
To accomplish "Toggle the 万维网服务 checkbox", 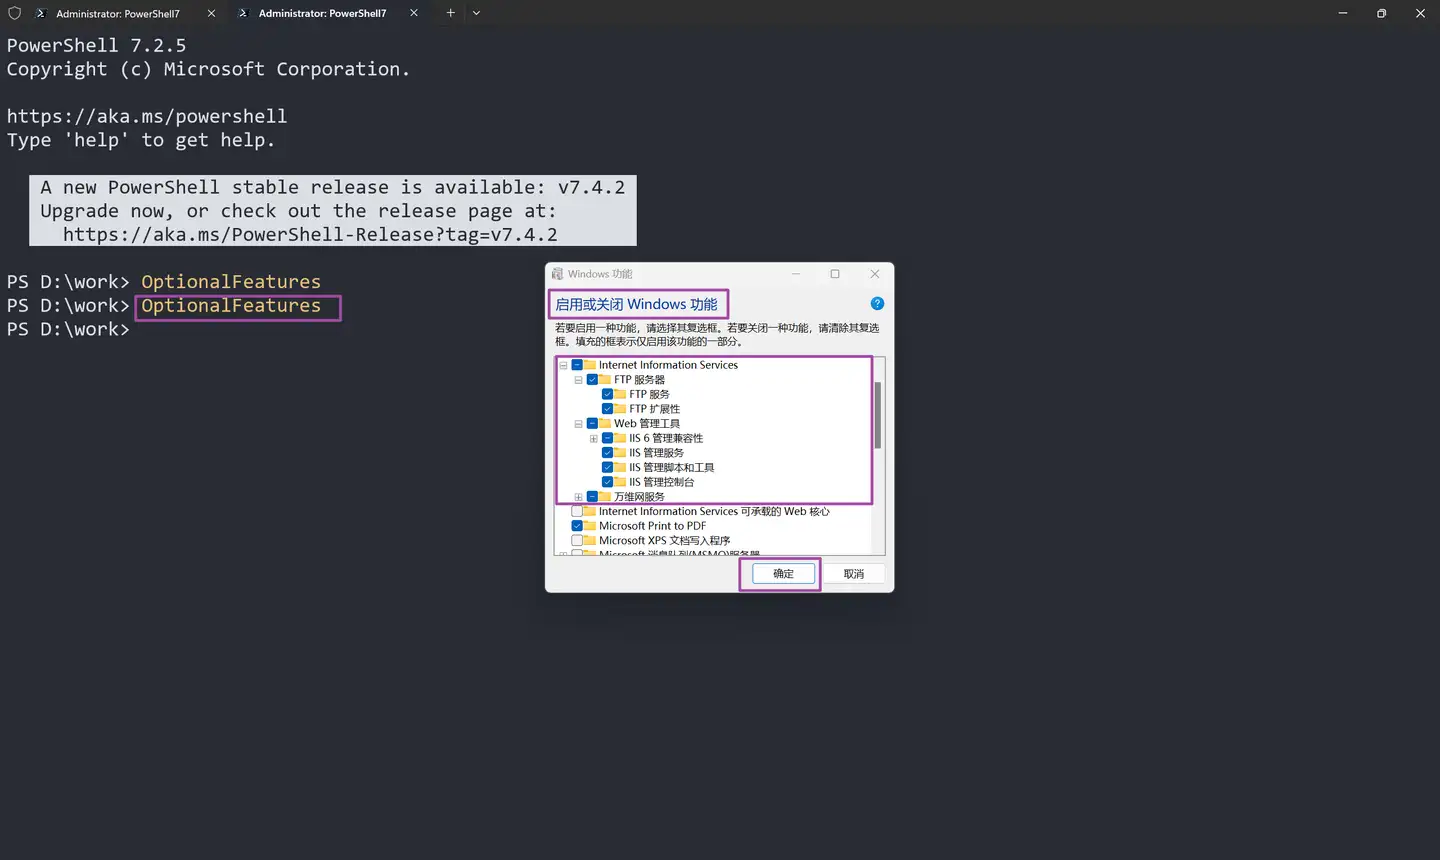I will tap(592, 497).
